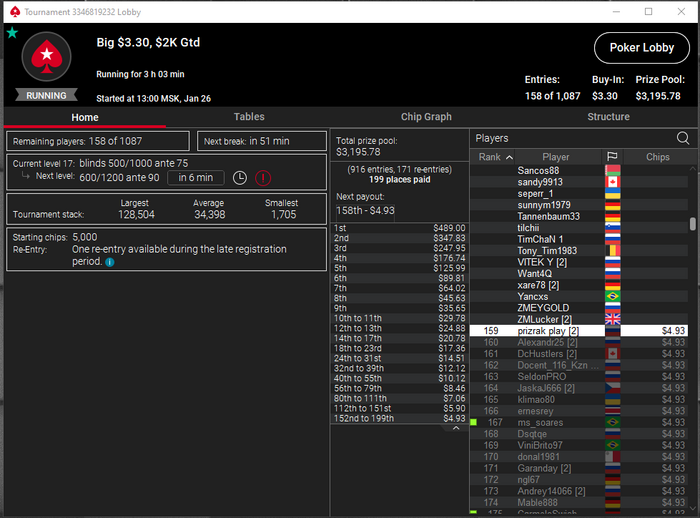The image size is (700, 518).
Task: Click the Poker Lobby button
Action: pos(642,48)
